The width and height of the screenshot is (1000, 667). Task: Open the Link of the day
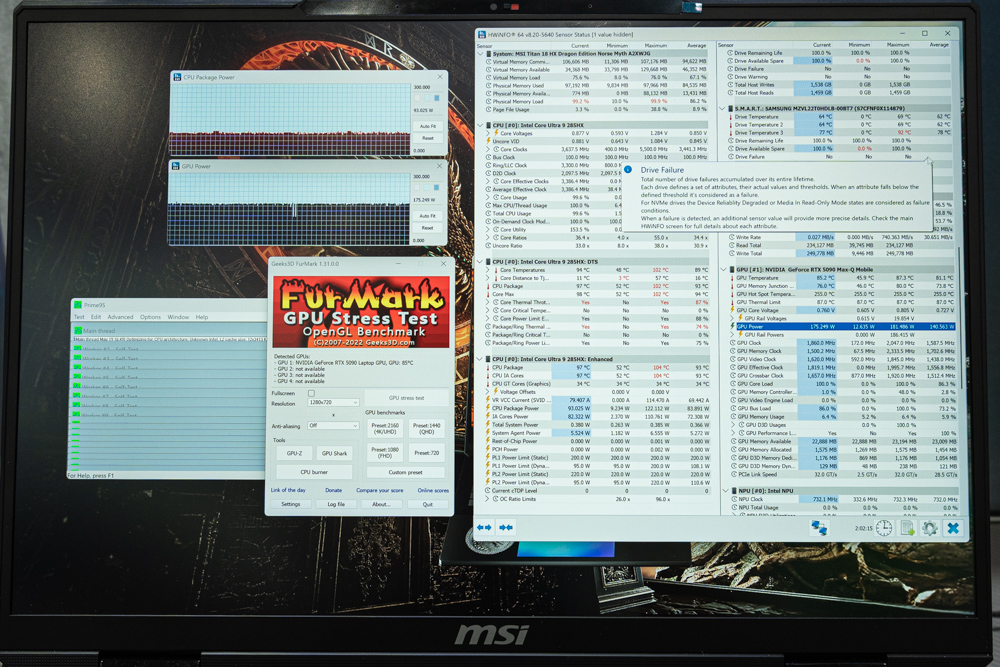[288, 490]
